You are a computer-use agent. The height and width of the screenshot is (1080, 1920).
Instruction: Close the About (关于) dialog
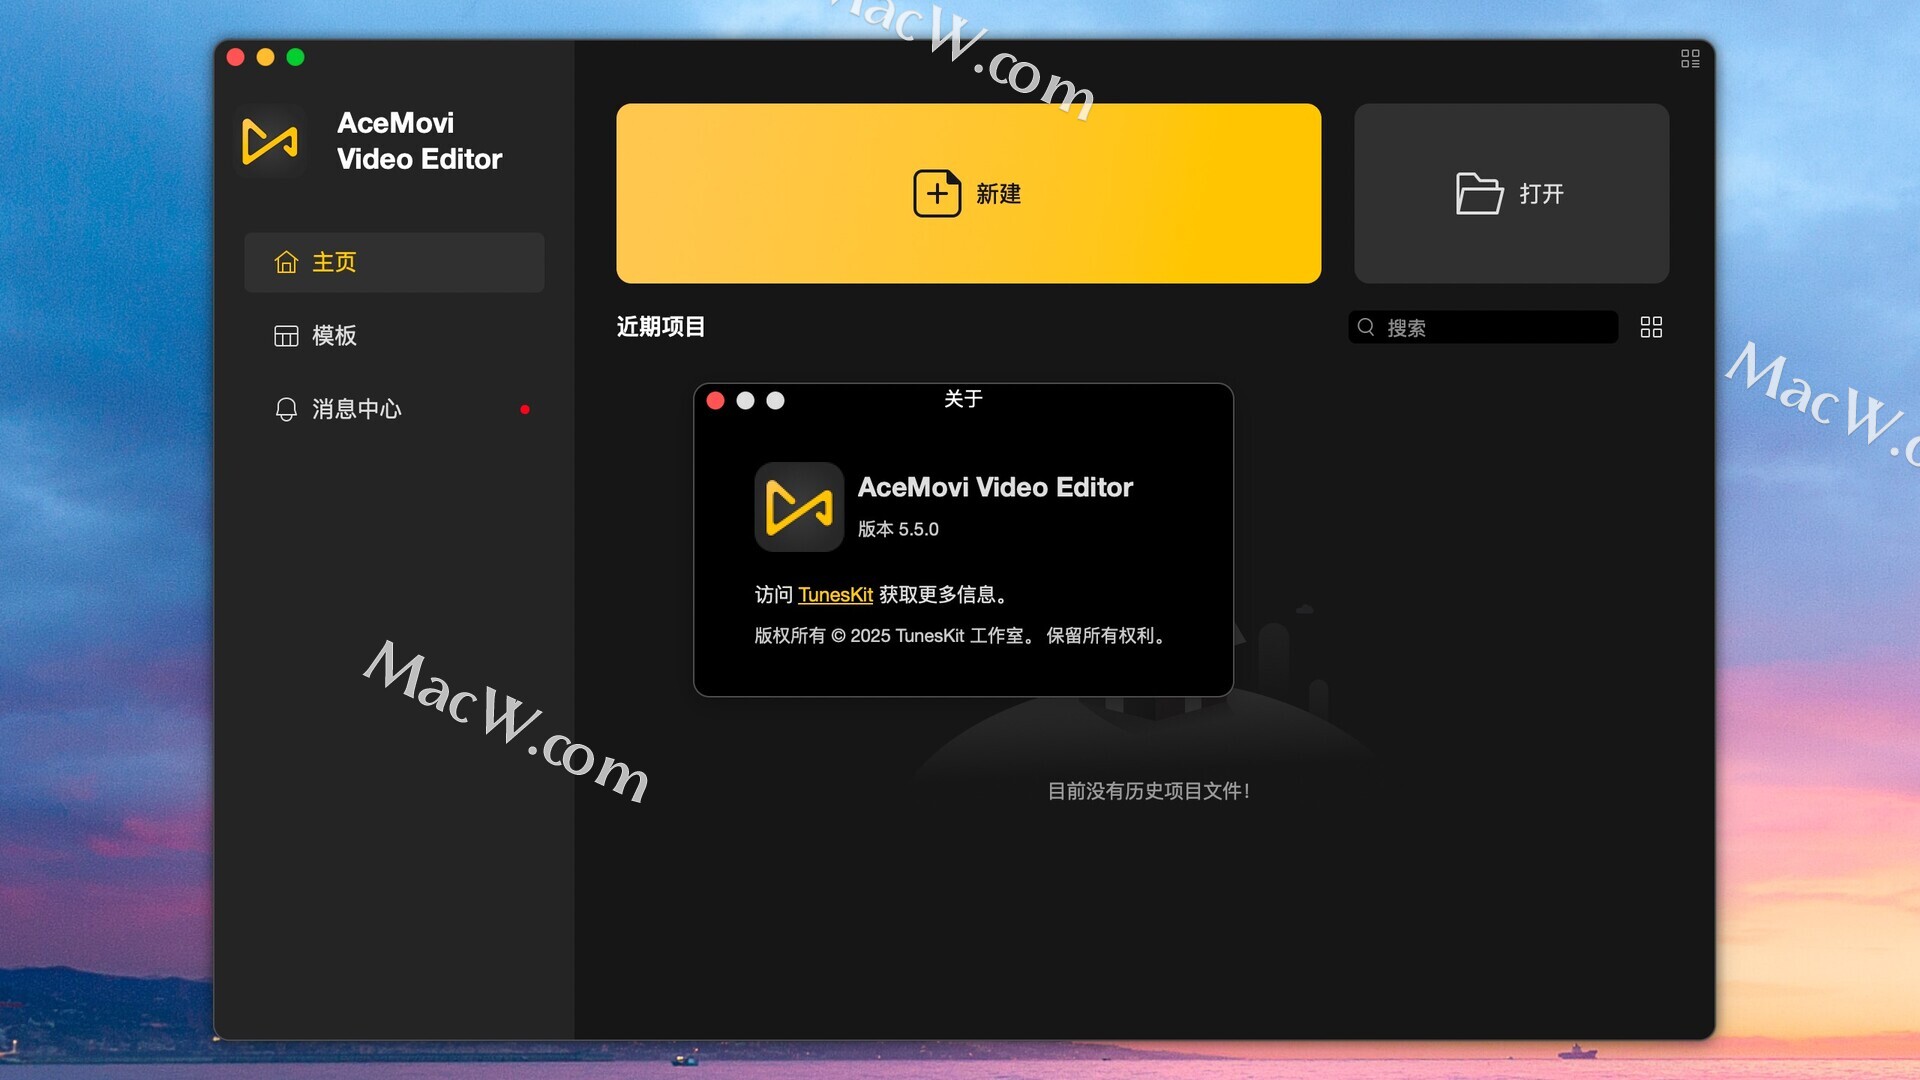pyautogui.click(x=715, y=401)
